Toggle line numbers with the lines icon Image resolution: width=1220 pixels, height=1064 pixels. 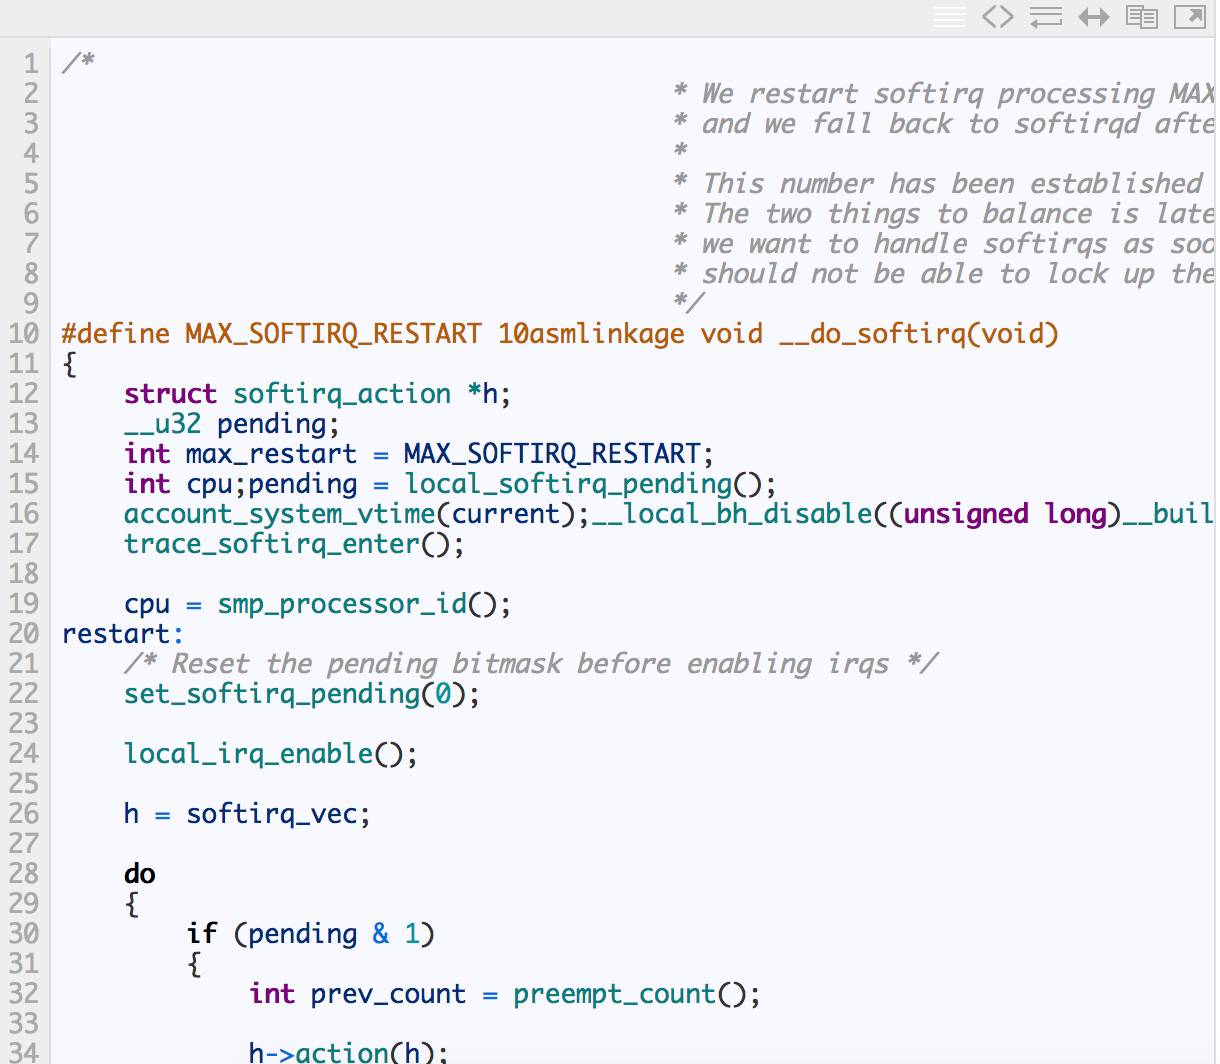pos(950,17)
